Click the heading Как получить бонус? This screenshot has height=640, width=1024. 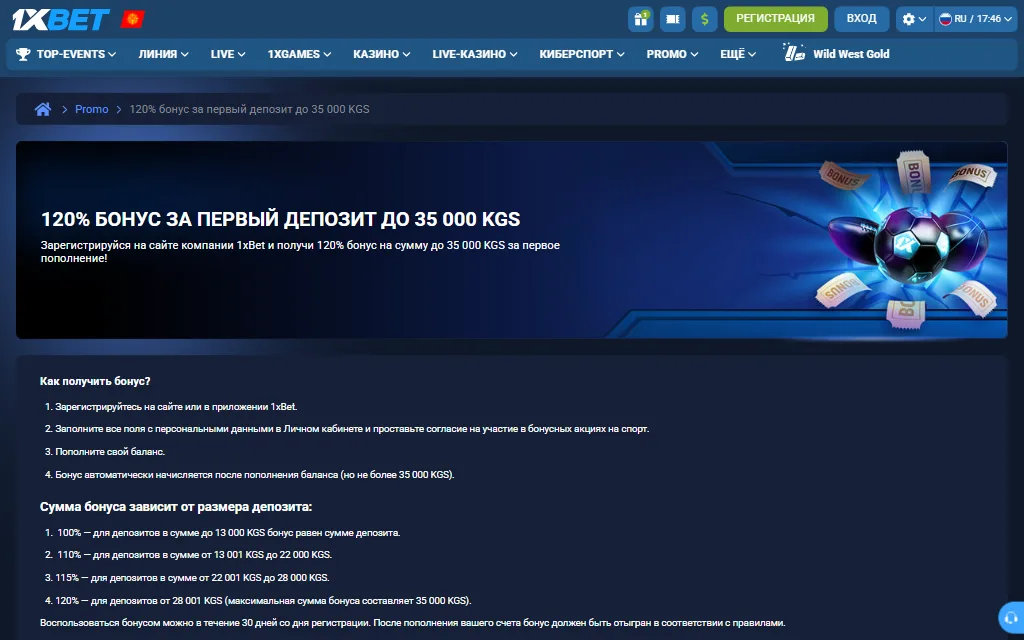coord(95,381)
